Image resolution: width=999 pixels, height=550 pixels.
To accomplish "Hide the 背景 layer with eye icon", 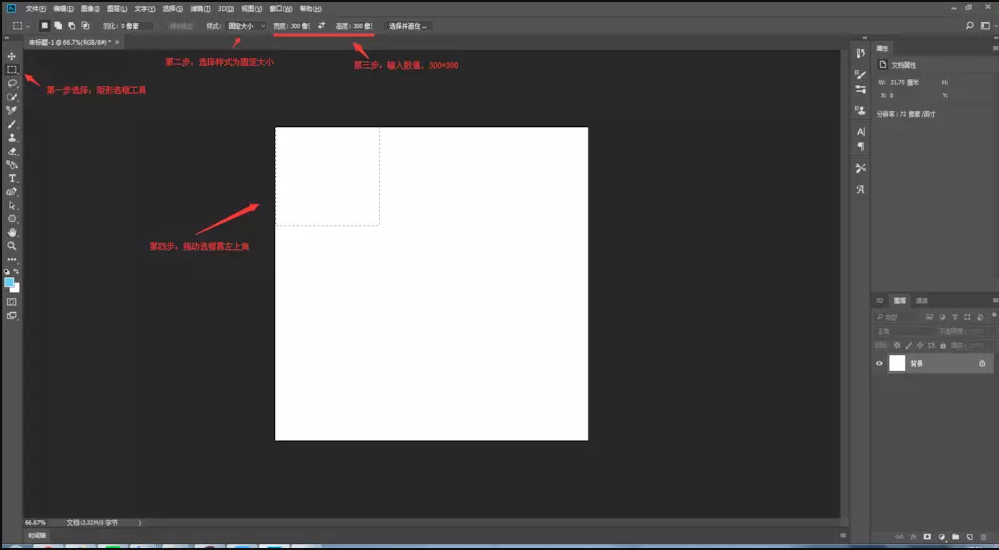I will (879, 363).
